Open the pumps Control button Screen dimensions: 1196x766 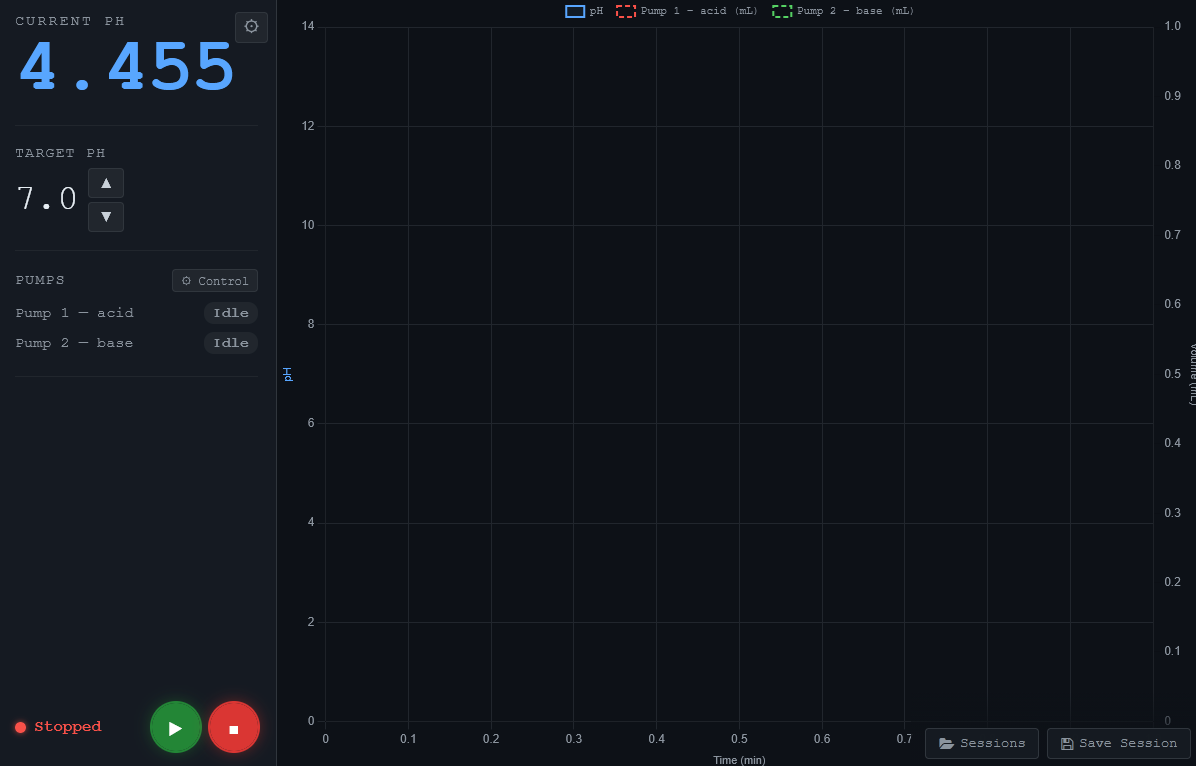[x=215, y=281]
